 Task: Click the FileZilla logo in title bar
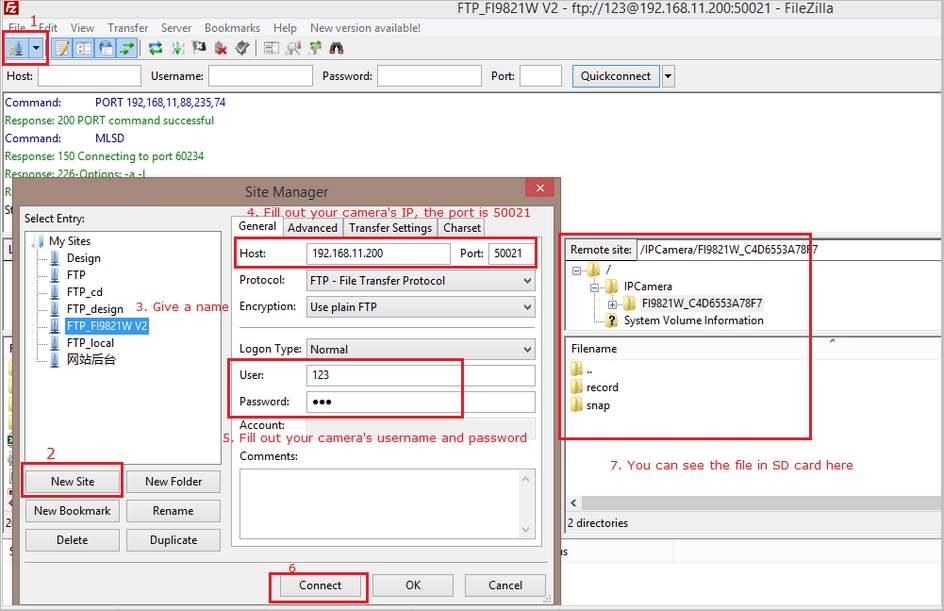(11, 8)
